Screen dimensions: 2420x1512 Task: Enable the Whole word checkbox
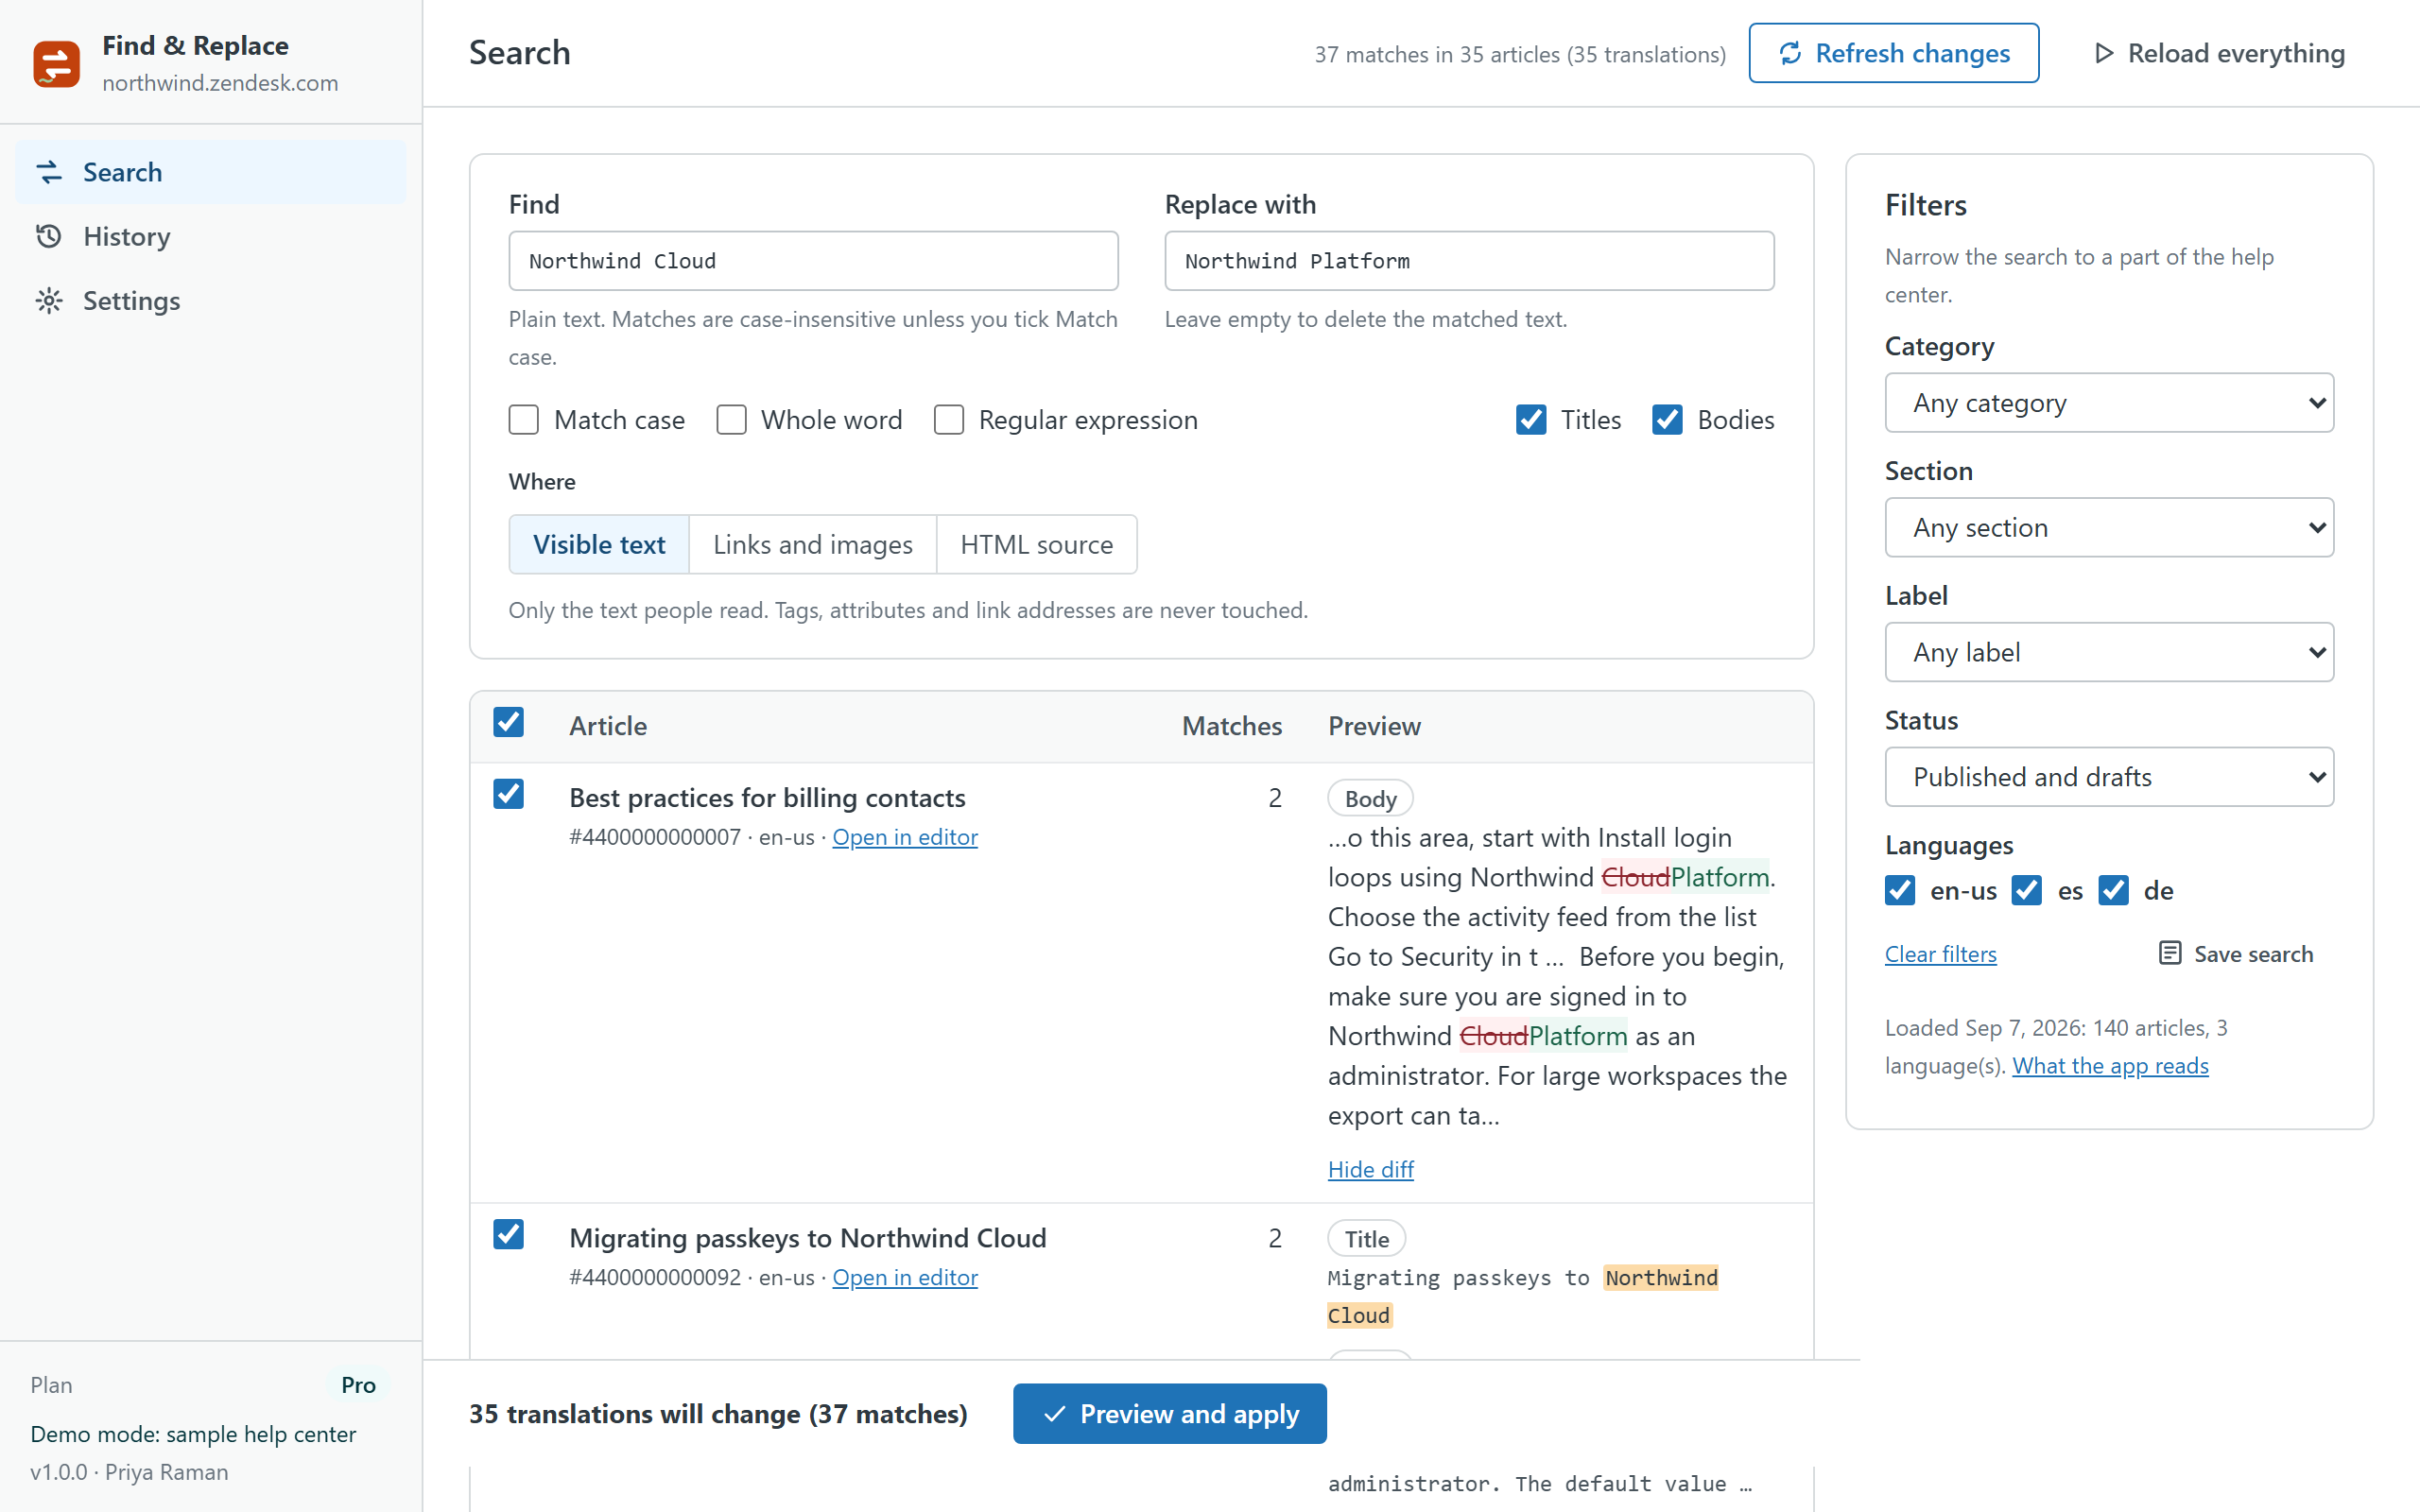point(731,420)
